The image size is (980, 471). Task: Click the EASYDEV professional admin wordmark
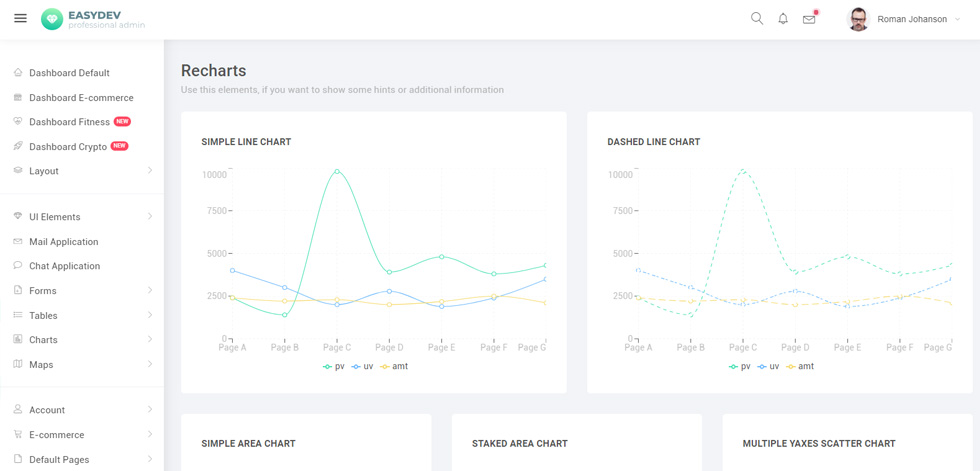pos(107,19)
